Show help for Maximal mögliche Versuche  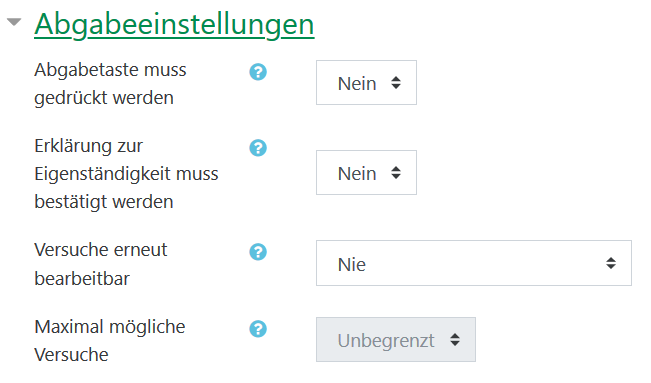coord(258,329)
